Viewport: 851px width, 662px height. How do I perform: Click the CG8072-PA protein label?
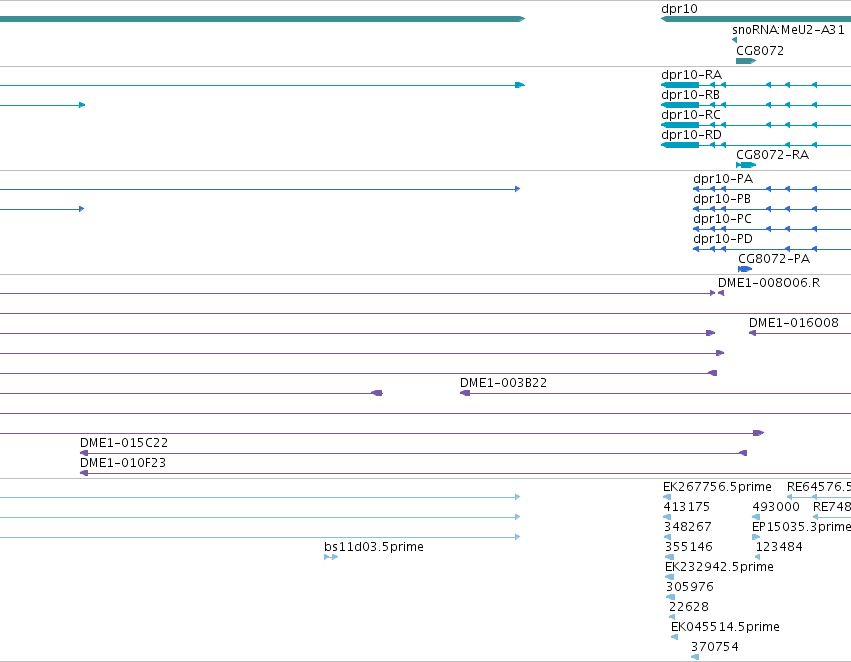(774, 259)
